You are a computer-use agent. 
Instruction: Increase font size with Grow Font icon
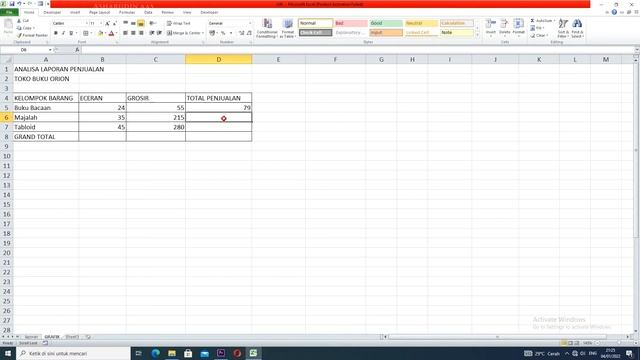107,24
